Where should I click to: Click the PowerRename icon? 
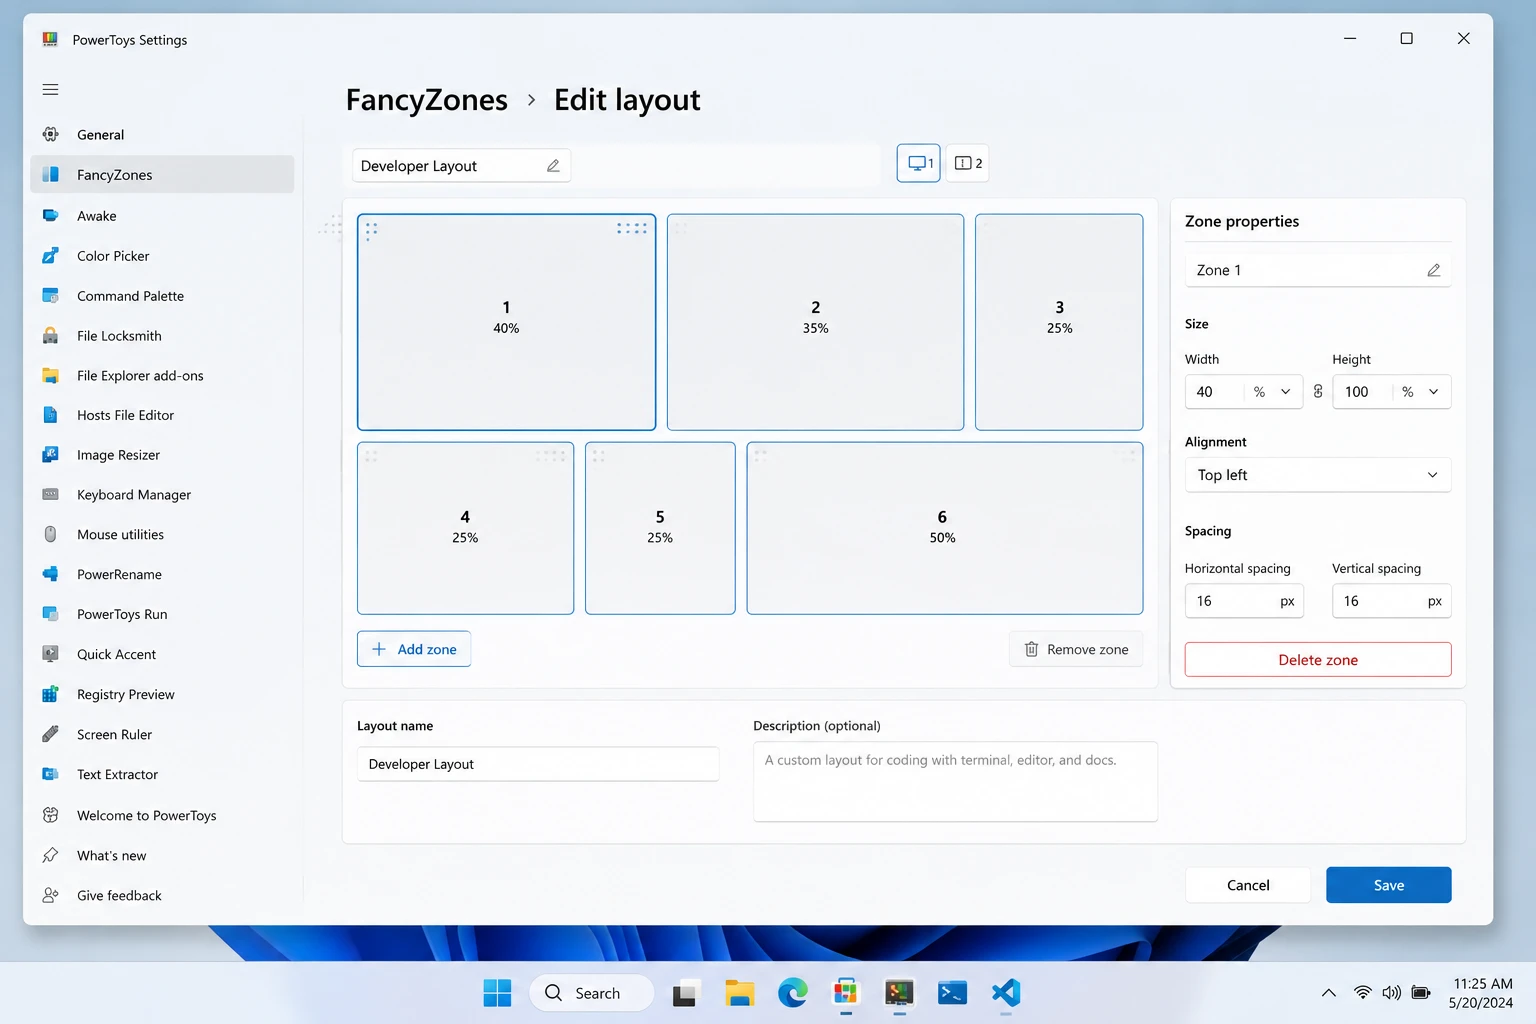click(50, 574)
